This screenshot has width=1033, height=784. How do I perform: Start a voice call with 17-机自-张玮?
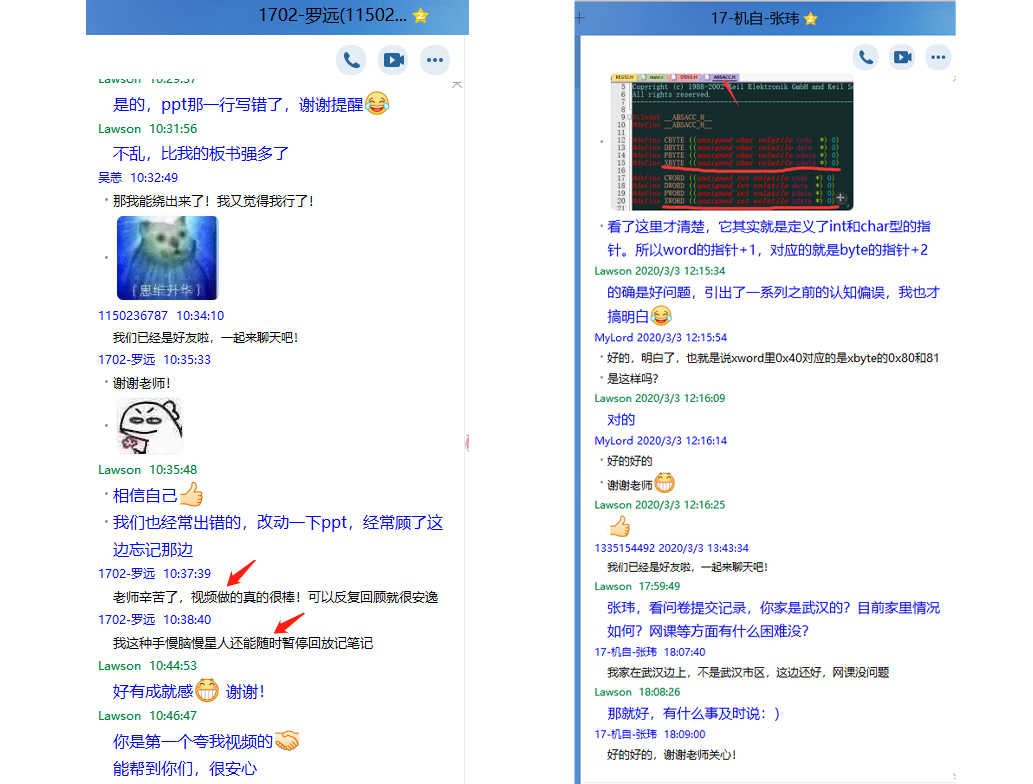click(866, 57)
